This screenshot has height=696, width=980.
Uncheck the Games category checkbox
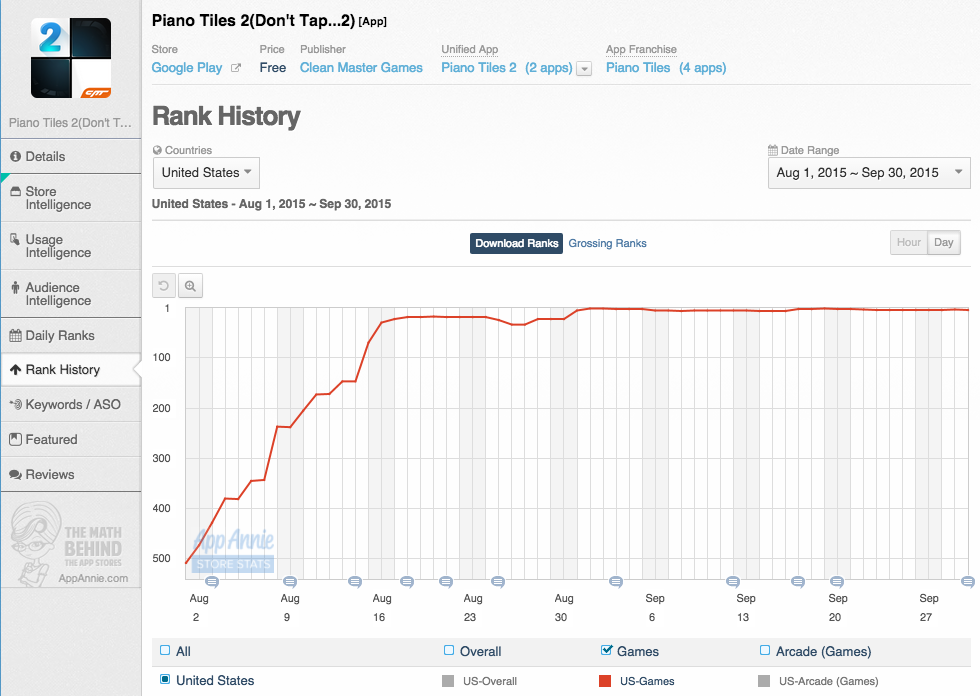pyautogui.click(x=606, y=650)
